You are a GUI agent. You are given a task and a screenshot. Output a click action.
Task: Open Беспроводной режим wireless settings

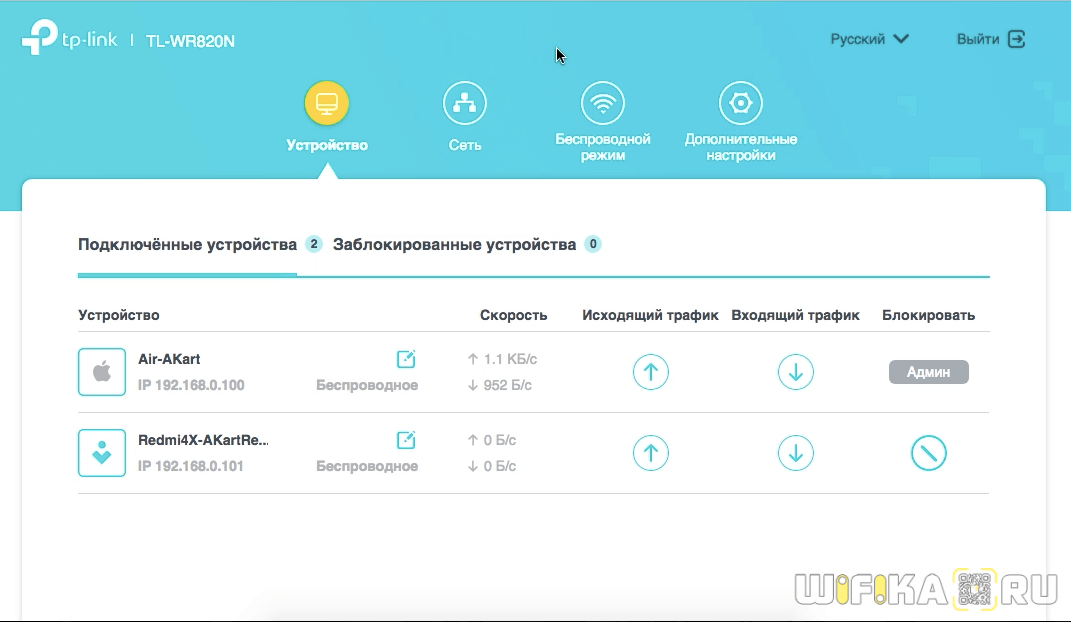tap(603, 103)
